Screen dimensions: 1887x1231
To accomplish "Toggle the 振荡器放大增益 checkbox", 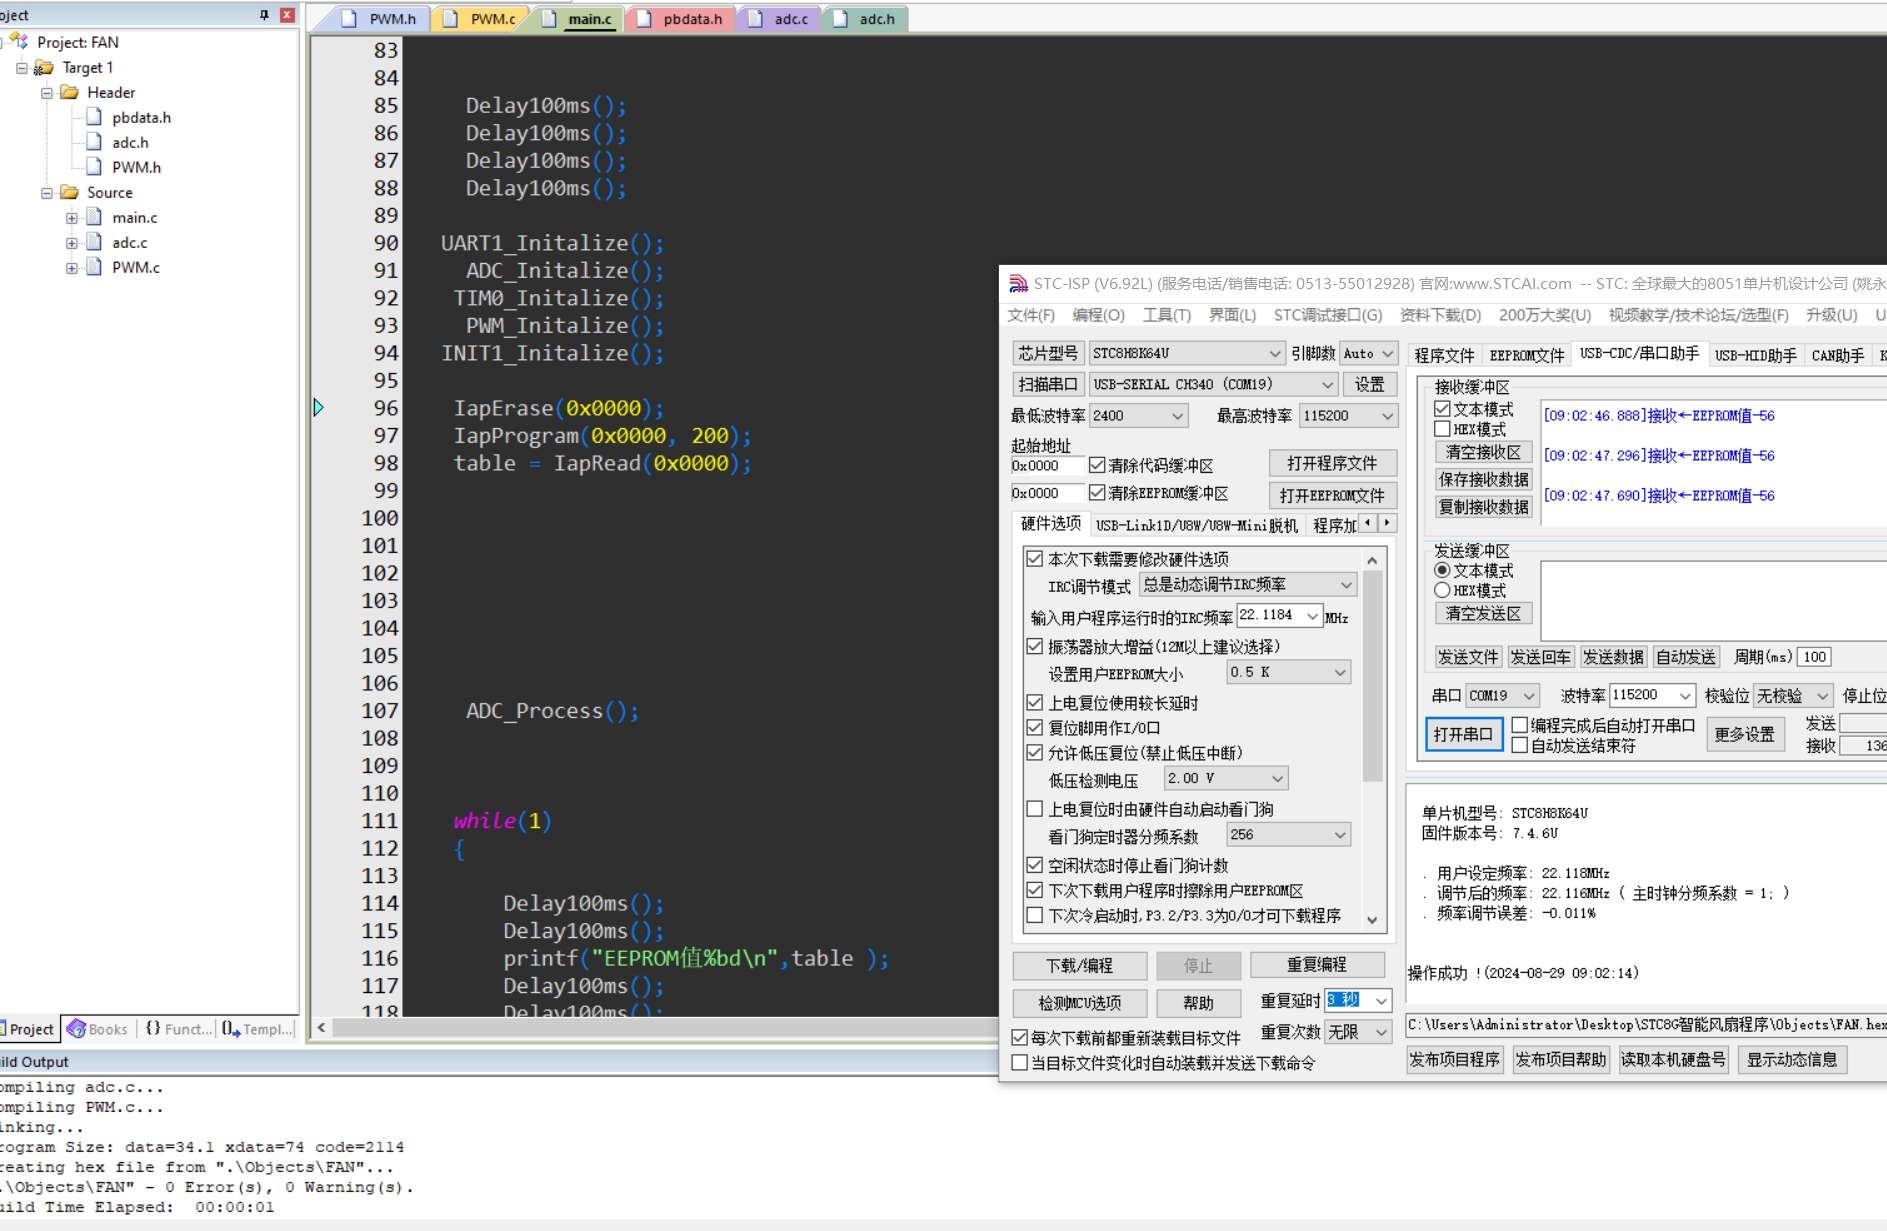I will pos(1035,646).
